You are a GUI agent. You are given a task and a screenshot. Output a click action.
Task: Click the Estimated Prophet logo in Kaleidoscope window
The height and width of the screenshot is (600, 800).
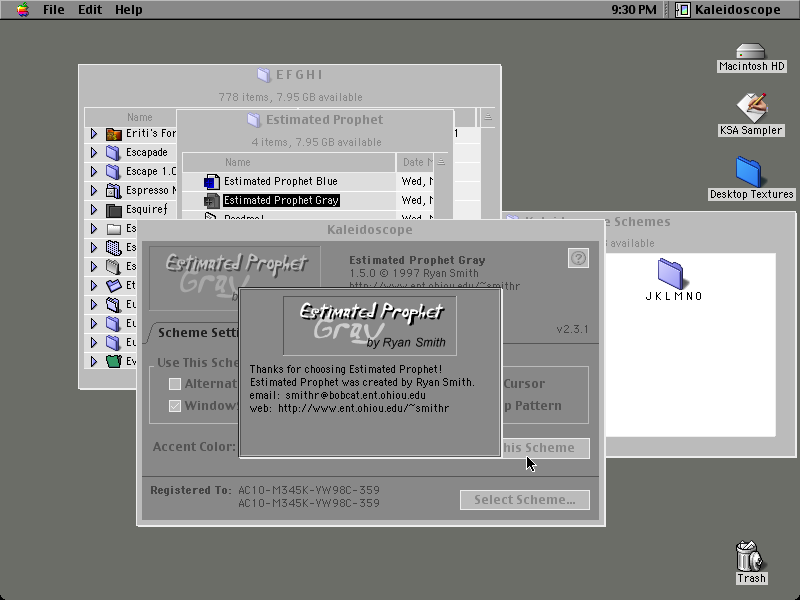tap(235, 278)
